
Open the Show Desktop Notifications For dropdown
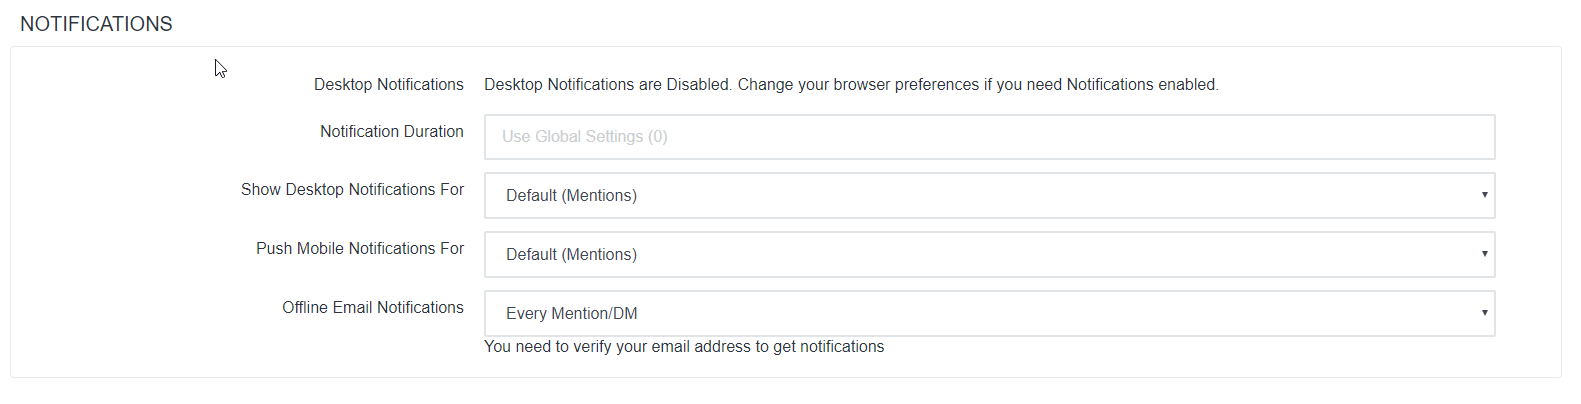[x=989, y=196]
